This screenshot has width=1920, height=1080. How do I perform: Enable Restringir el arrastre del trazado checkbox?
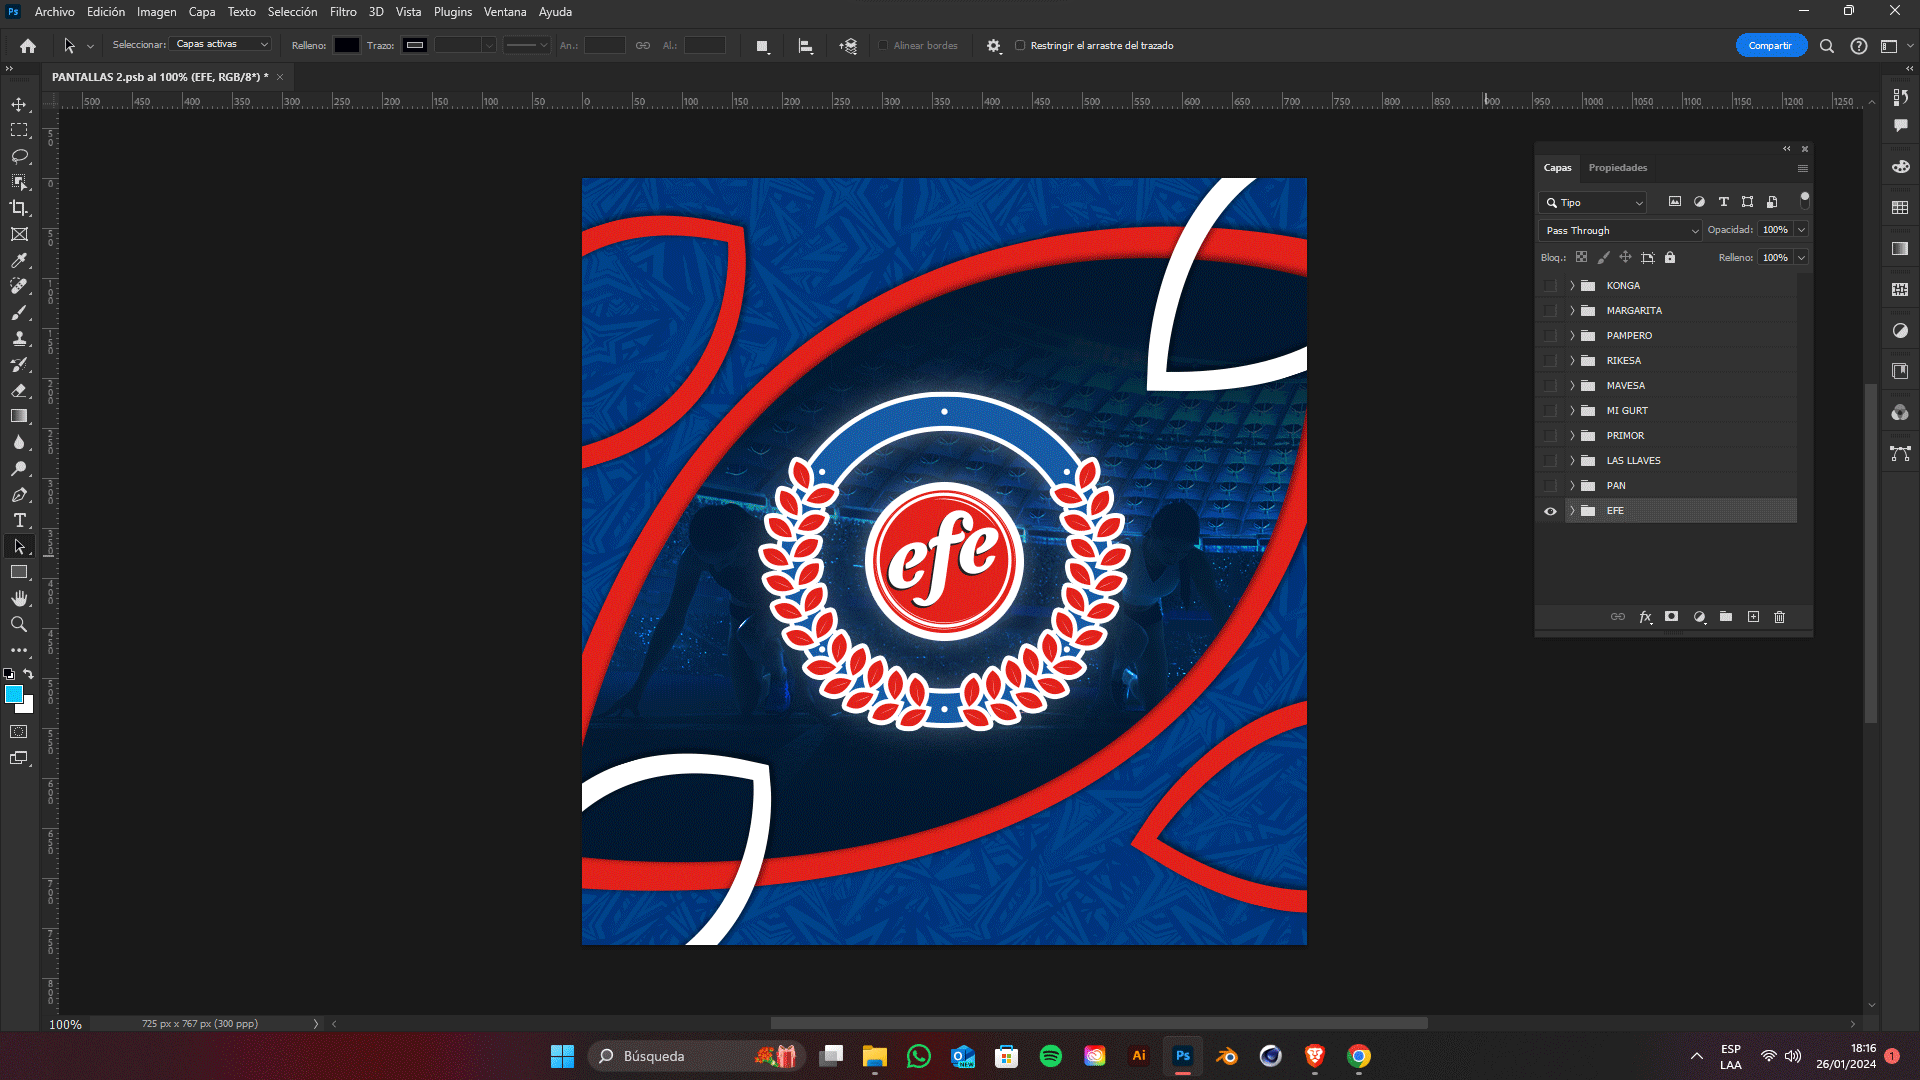pos(1020,46)
